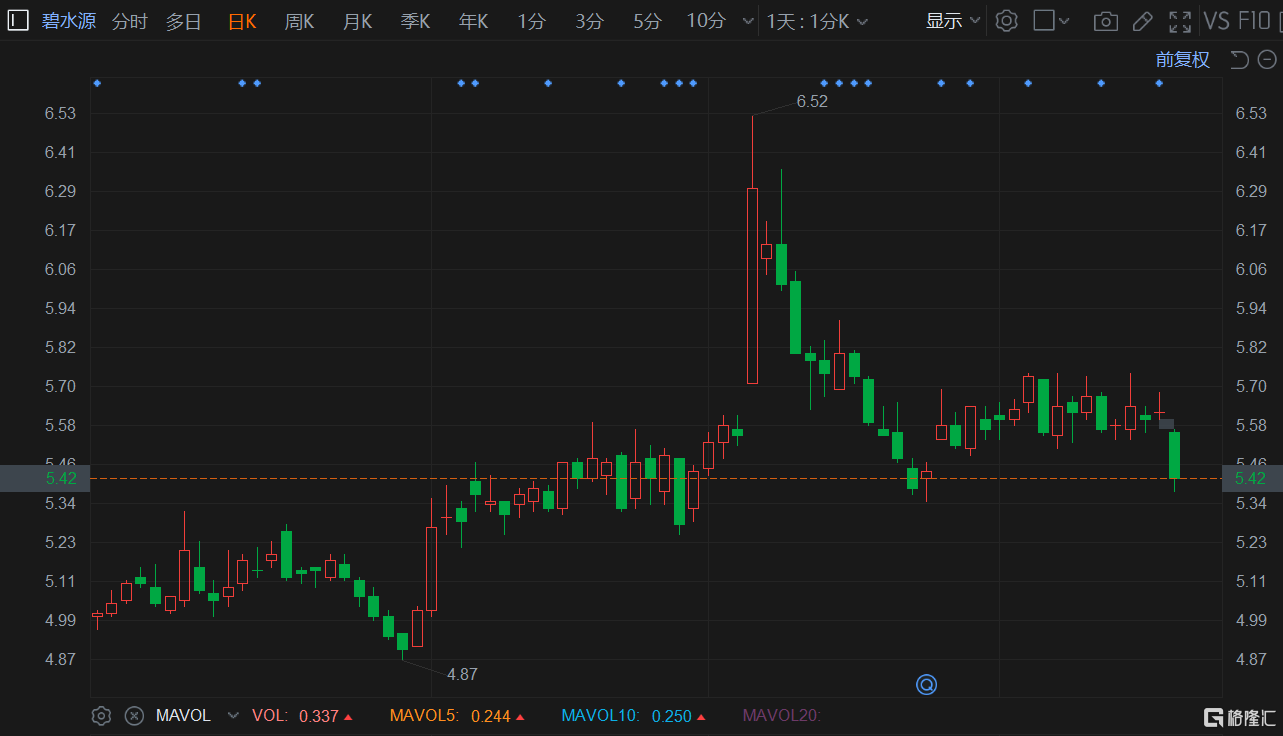Click the rightmost blue diamond event marker
The height and width of the screenshot is (736, 1283).
coord(1159,83)
